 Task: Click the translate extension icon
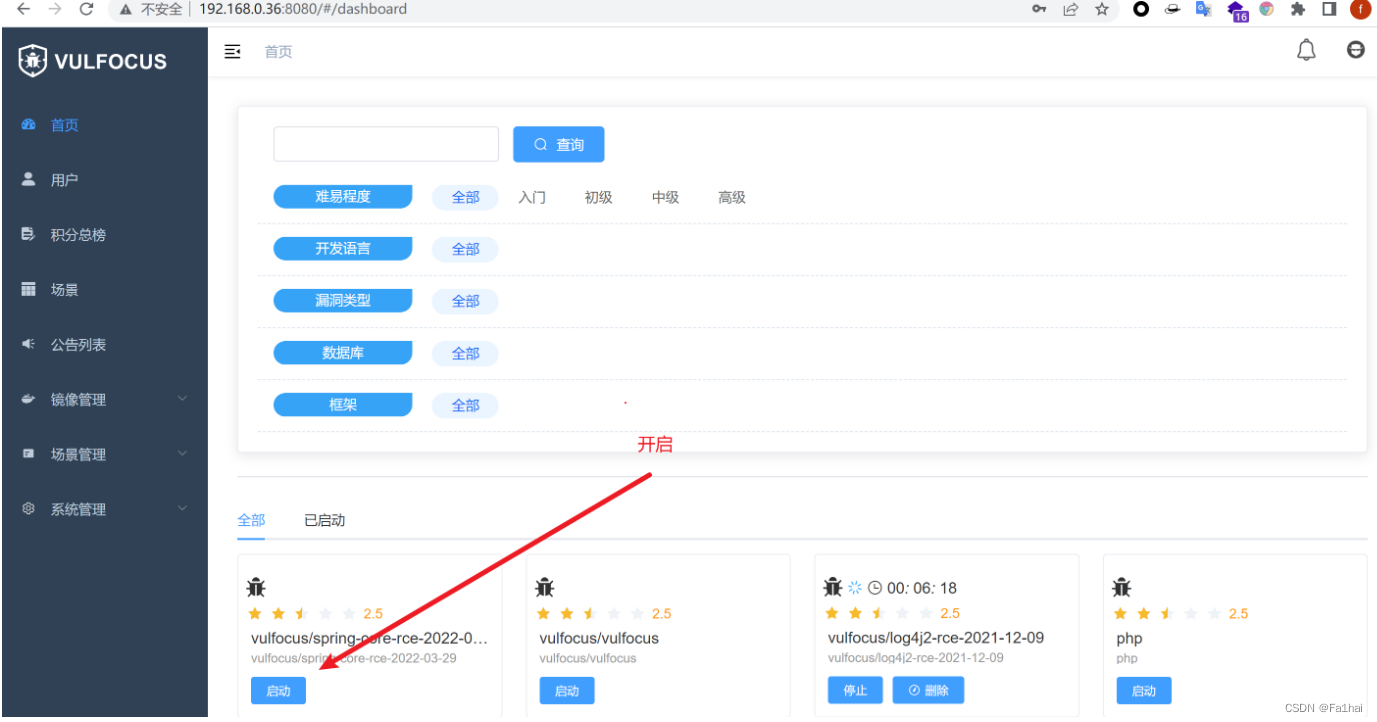[1204, 9]
